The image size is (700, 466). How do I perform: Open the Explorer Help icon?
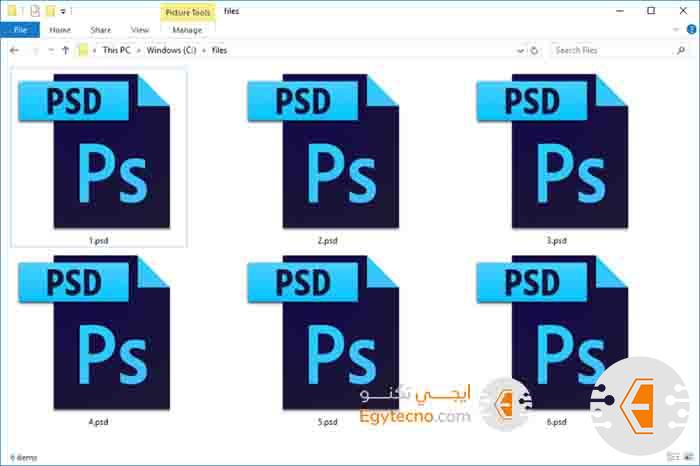[x=692, y=29]
